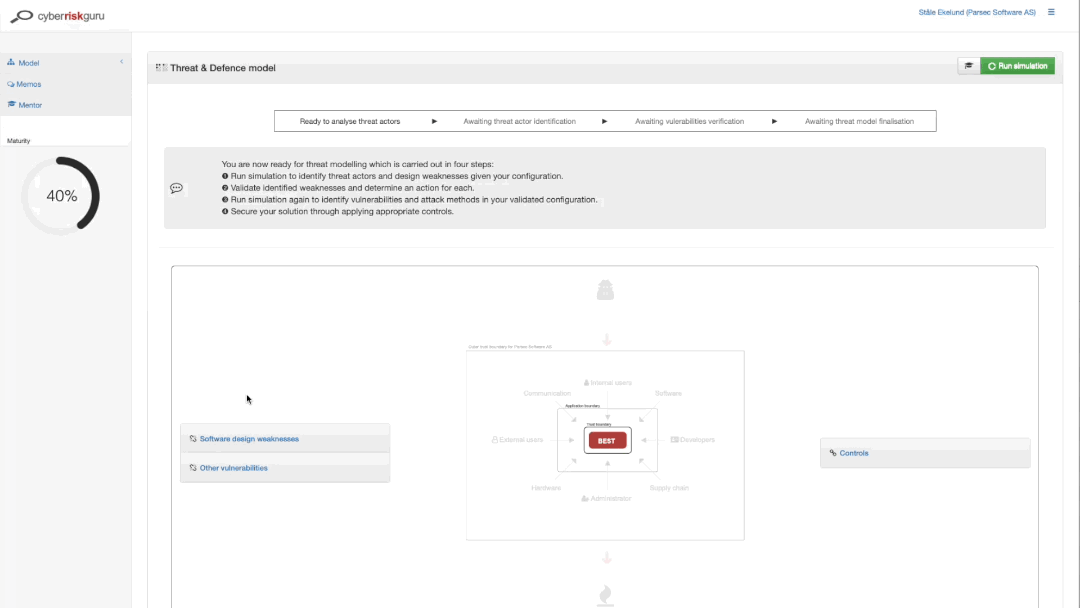Image resolution: width=1080 pixels, height=608 pixels.
Task: Expand the Controls panel
Action: pos(853,453)
